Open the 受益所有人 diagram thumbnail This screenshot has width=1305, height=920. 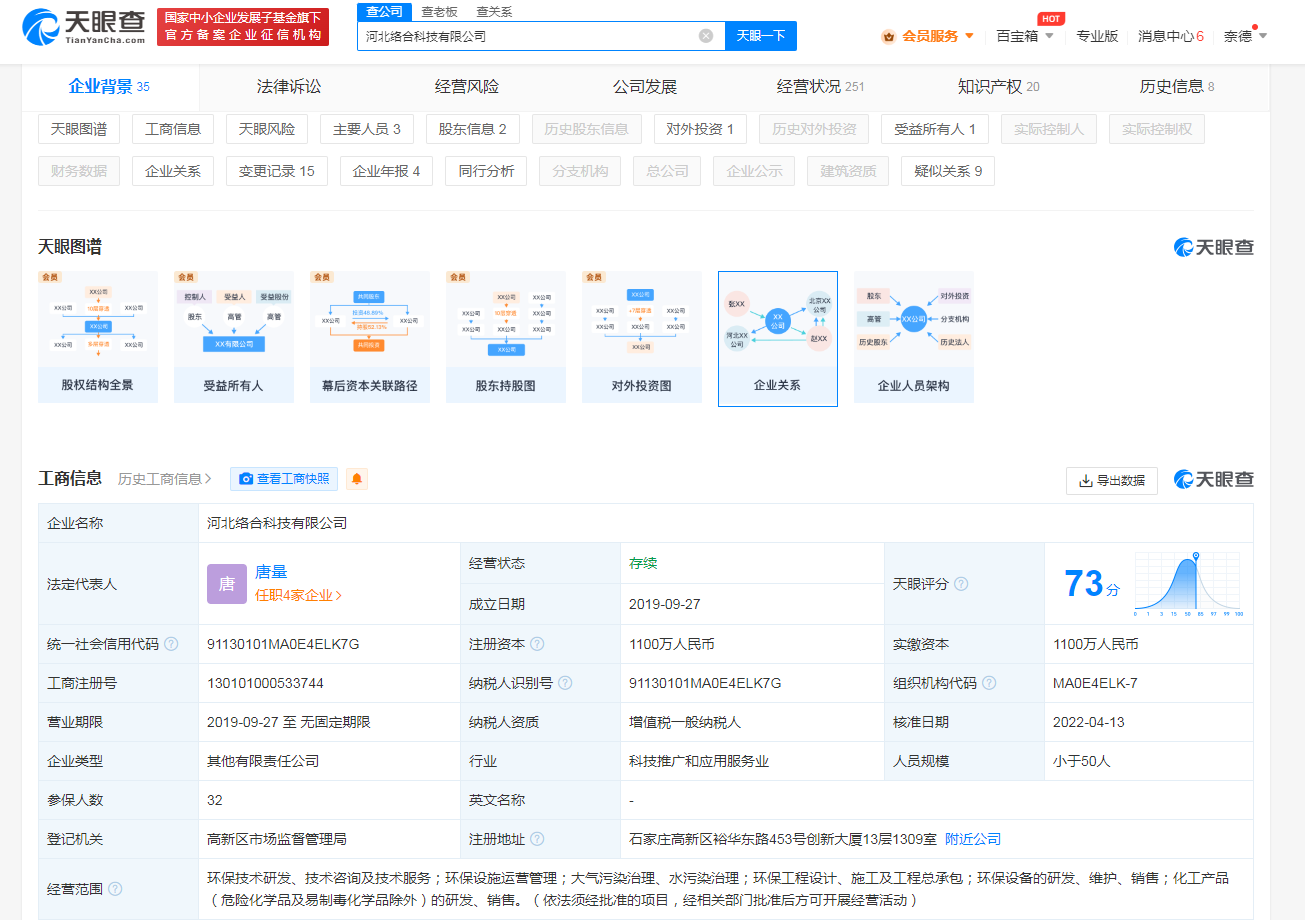(234, 337)
